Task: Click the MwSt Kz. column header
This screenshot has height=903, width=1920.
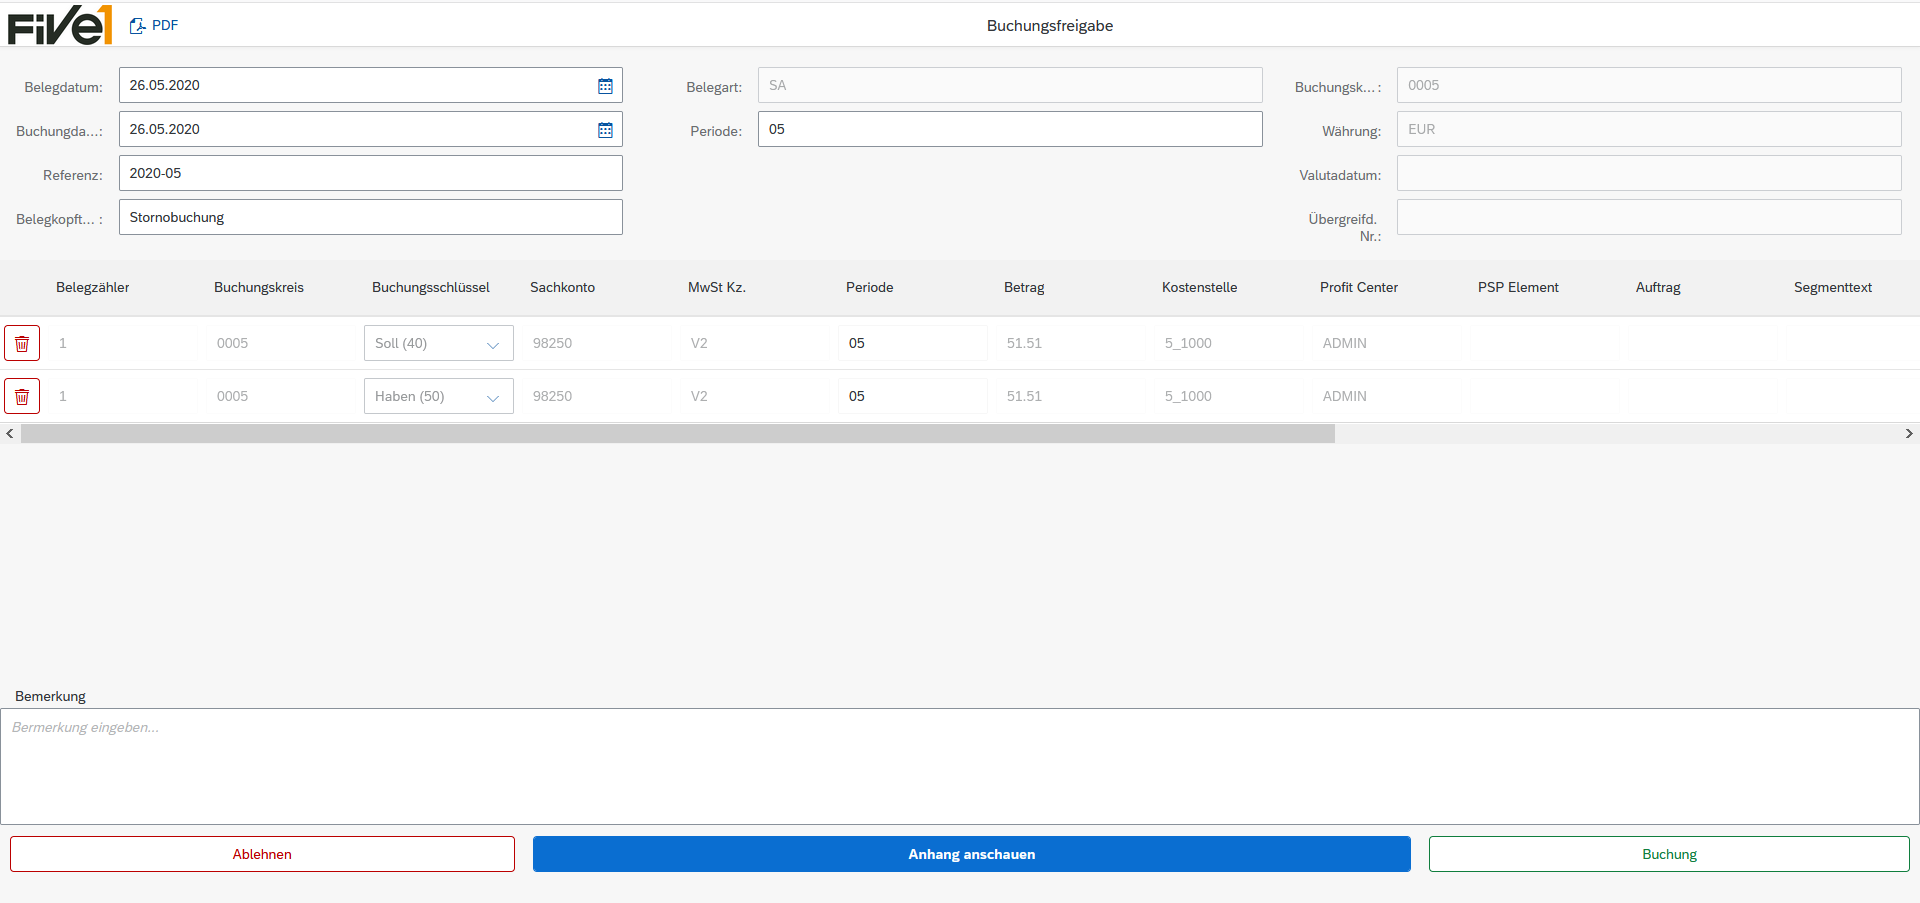Action: [717, 287]
